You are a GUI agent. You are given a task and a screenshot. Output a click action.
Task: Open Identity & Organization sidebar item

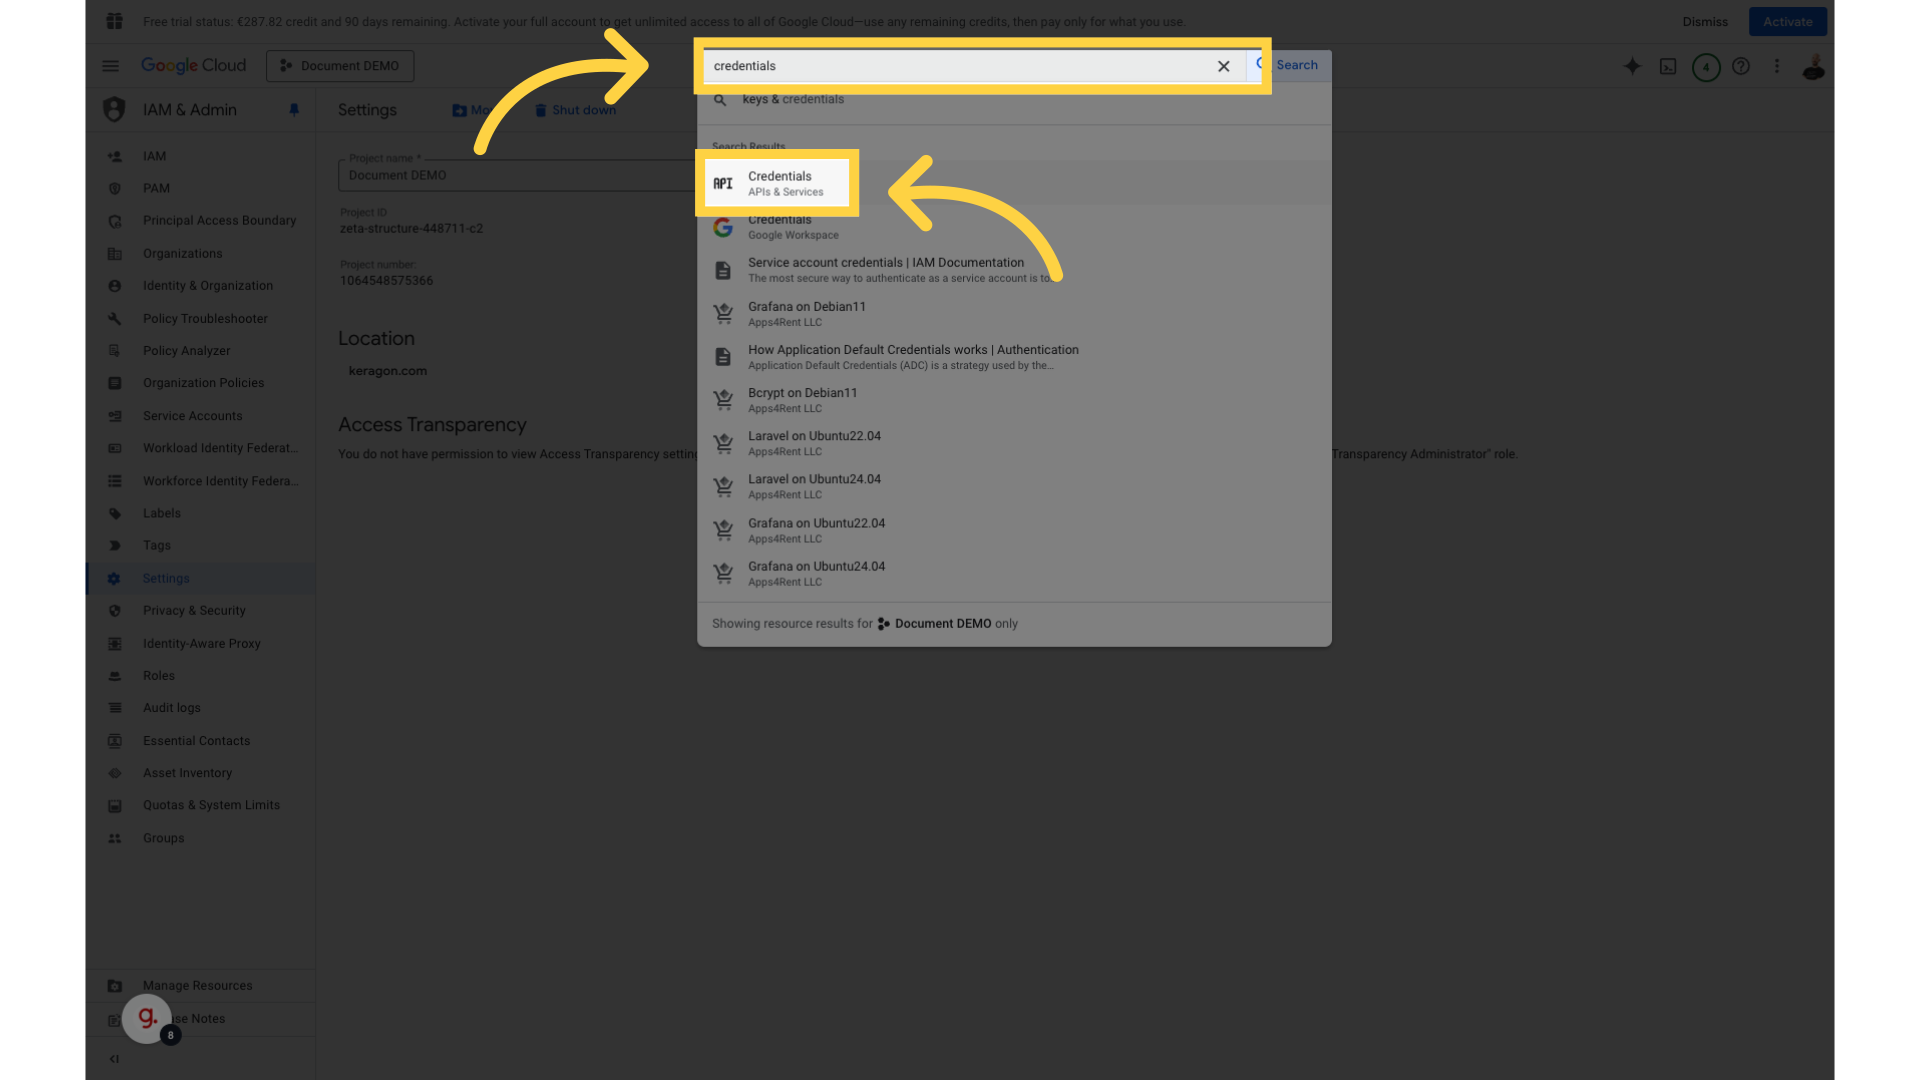200,285
